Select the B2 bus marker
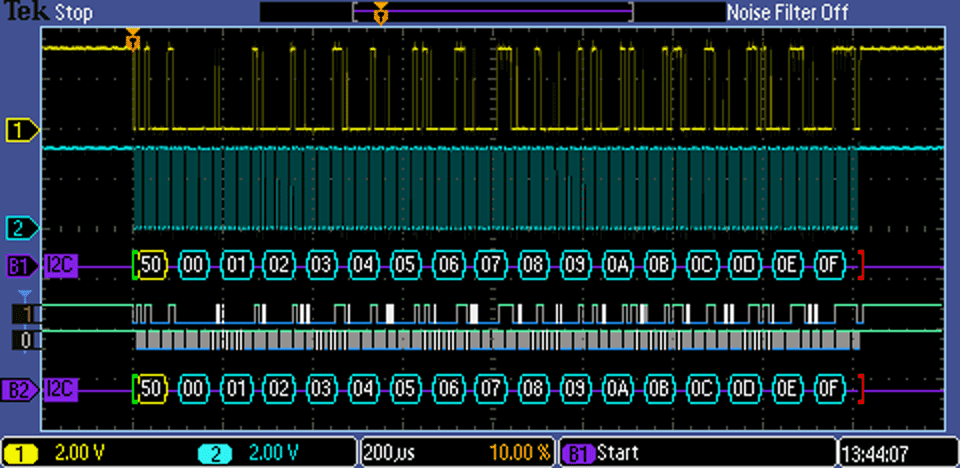This screenshot has height=468, width=960. (x=23, y=390)
